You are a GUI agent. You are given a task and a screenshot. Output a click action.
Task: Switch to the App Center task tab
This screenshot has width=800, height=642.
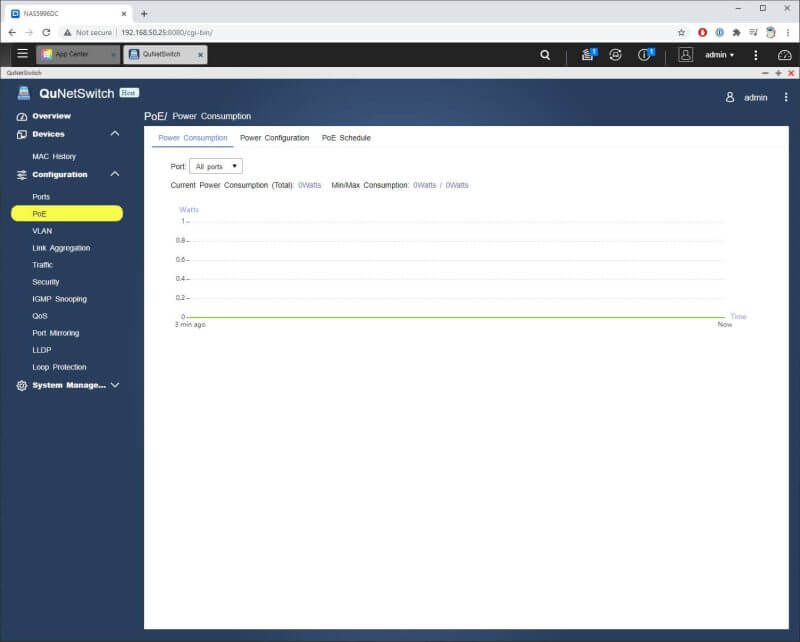pyautogui.click(x=78, y=54)
